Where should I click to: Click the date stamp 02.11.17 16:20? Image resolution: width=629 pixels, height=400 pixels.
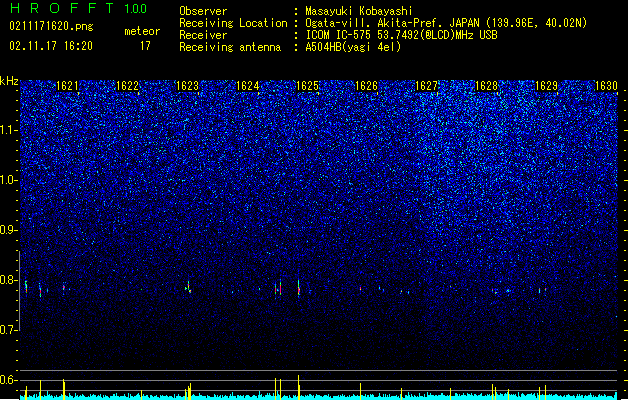coord(51,46)
